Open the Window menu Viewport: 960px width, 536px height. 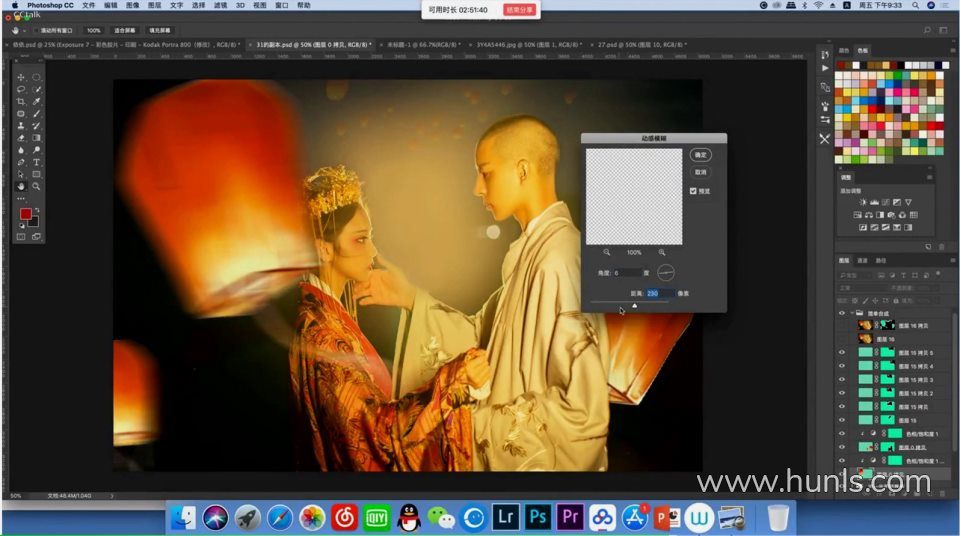click(282, 5)
